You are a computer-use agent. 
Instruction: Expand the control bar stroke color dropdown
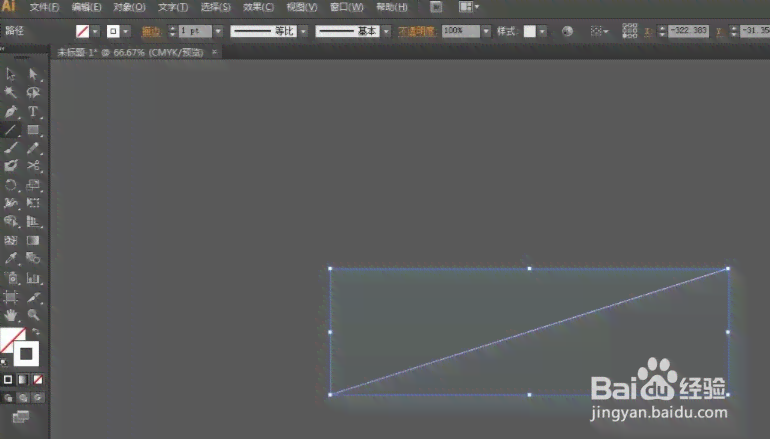coord(126,31)
